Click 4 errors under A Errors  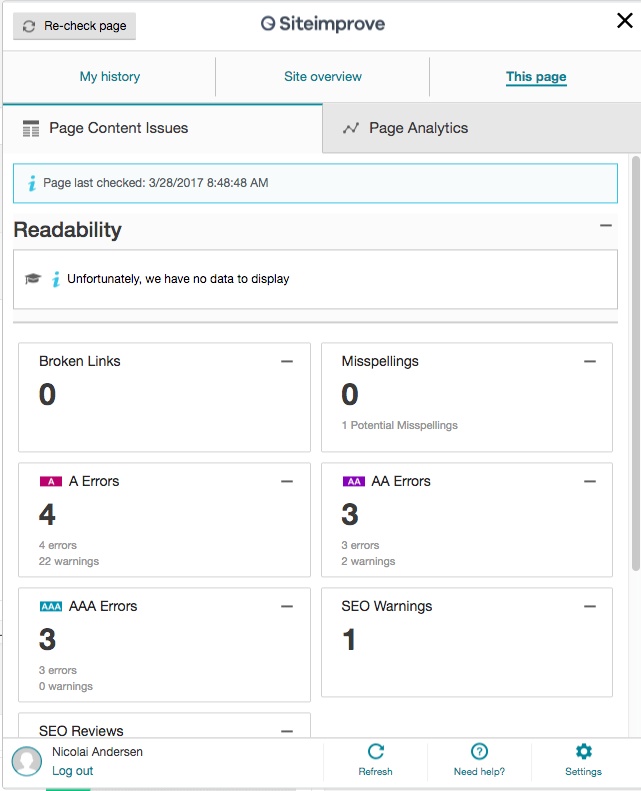(58, 545)
